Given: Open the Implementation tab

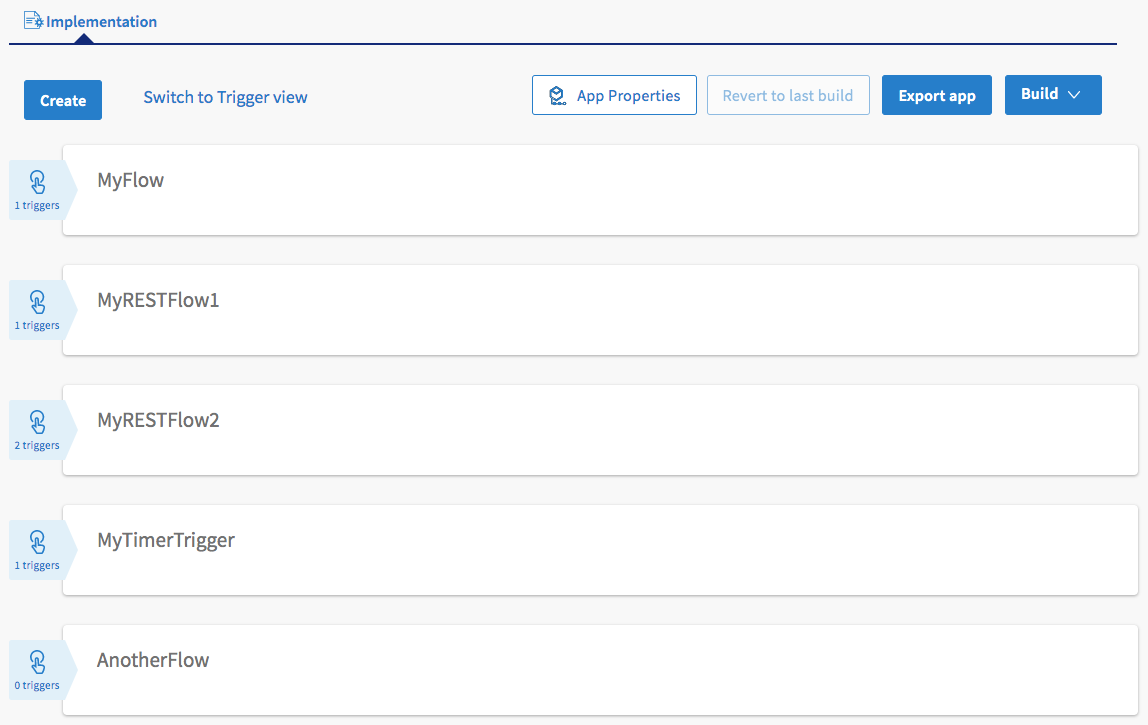Looking at the screenshot, I should tap(100, 21).
